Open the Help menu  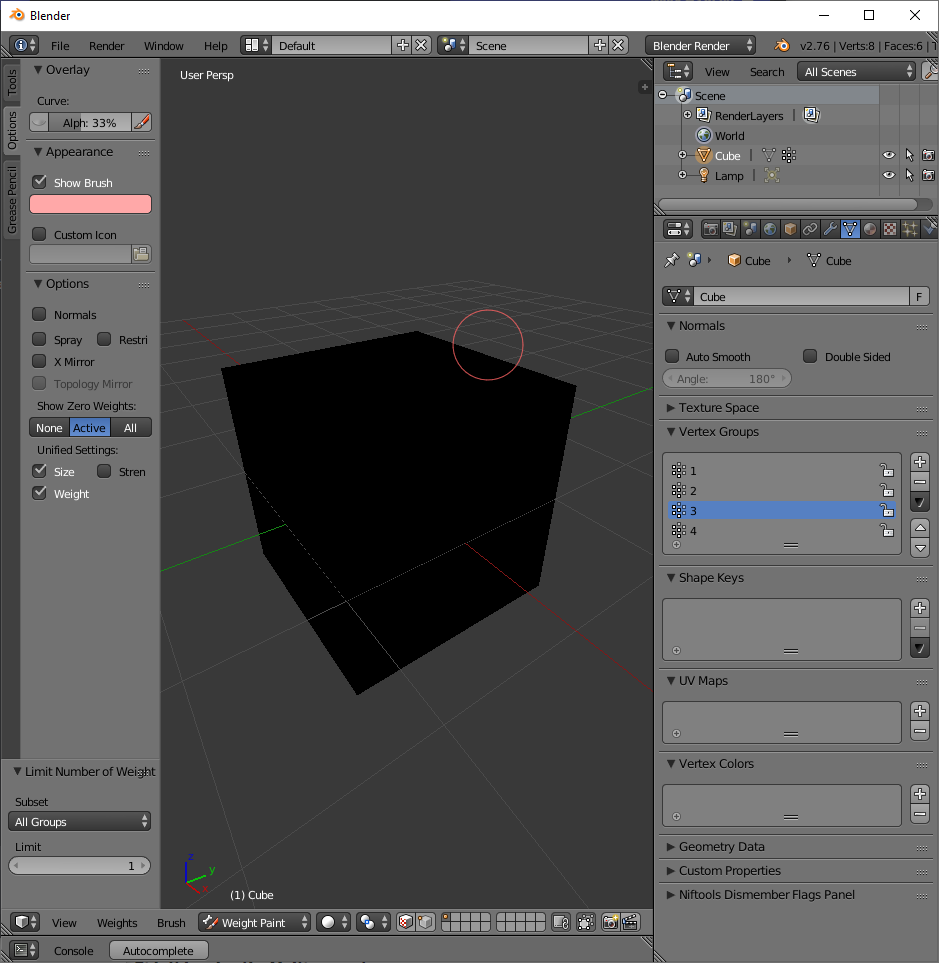click(216, 46)
